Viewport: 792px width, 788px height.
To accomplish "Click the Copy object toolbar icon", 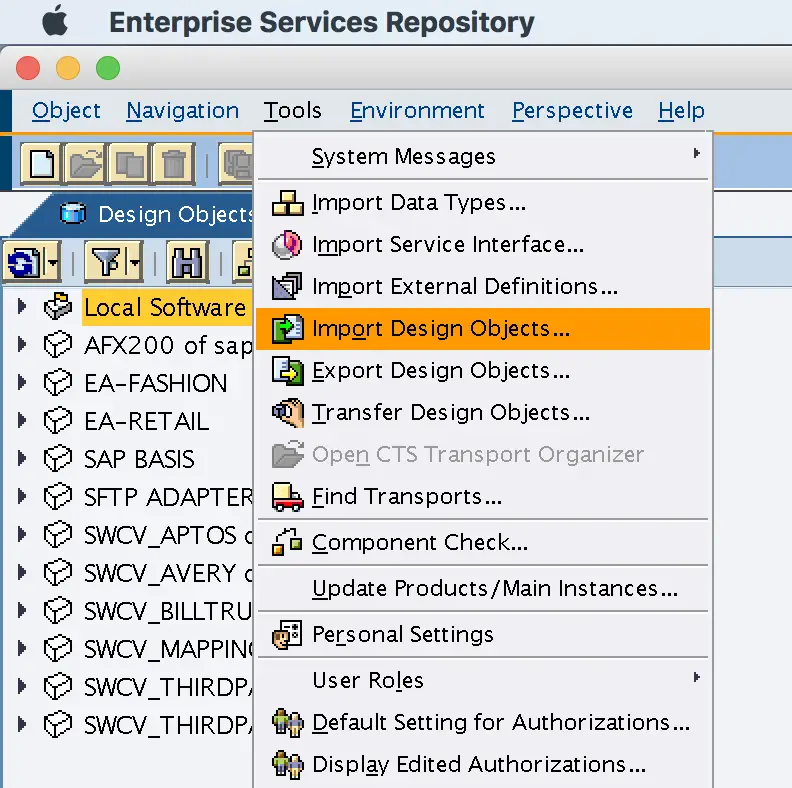I will 129,164.
